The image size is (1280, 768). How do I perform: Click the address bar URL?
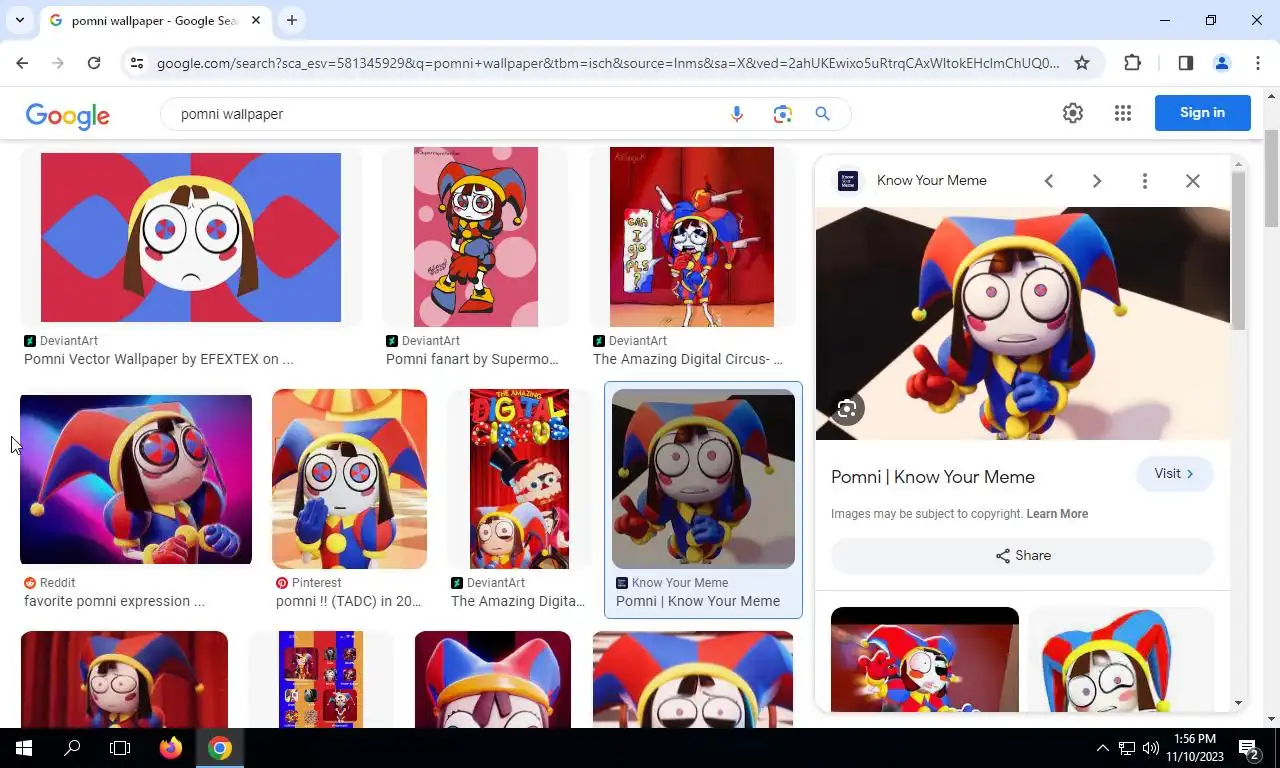pyautogui.click(x=608, y=63)
